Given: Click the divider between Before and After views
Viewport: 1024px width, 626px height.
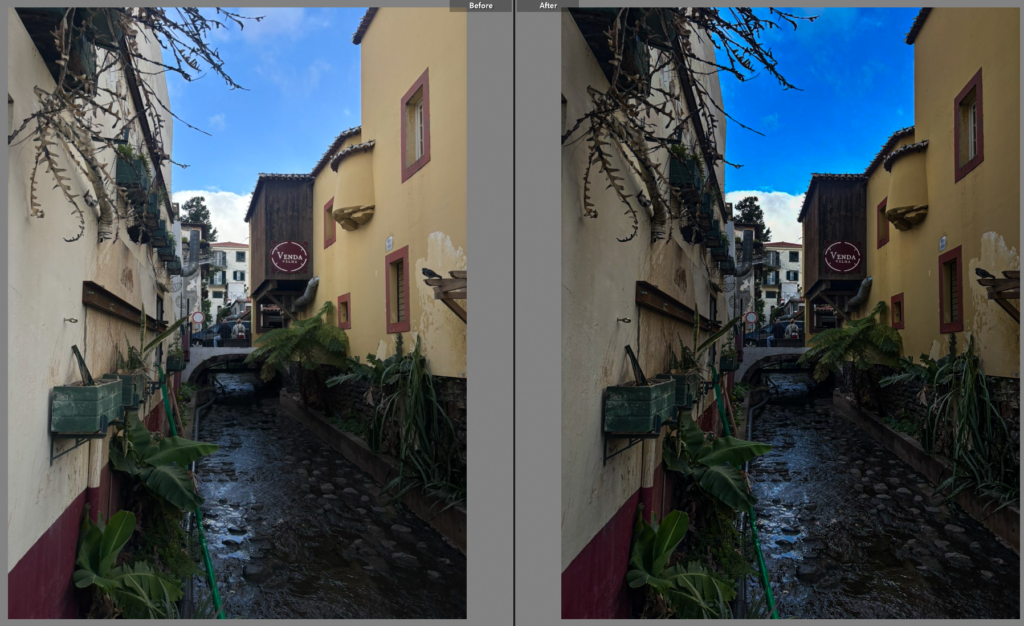Looking at the screenshot, I should pyautogui.click(x=514, y=313).
